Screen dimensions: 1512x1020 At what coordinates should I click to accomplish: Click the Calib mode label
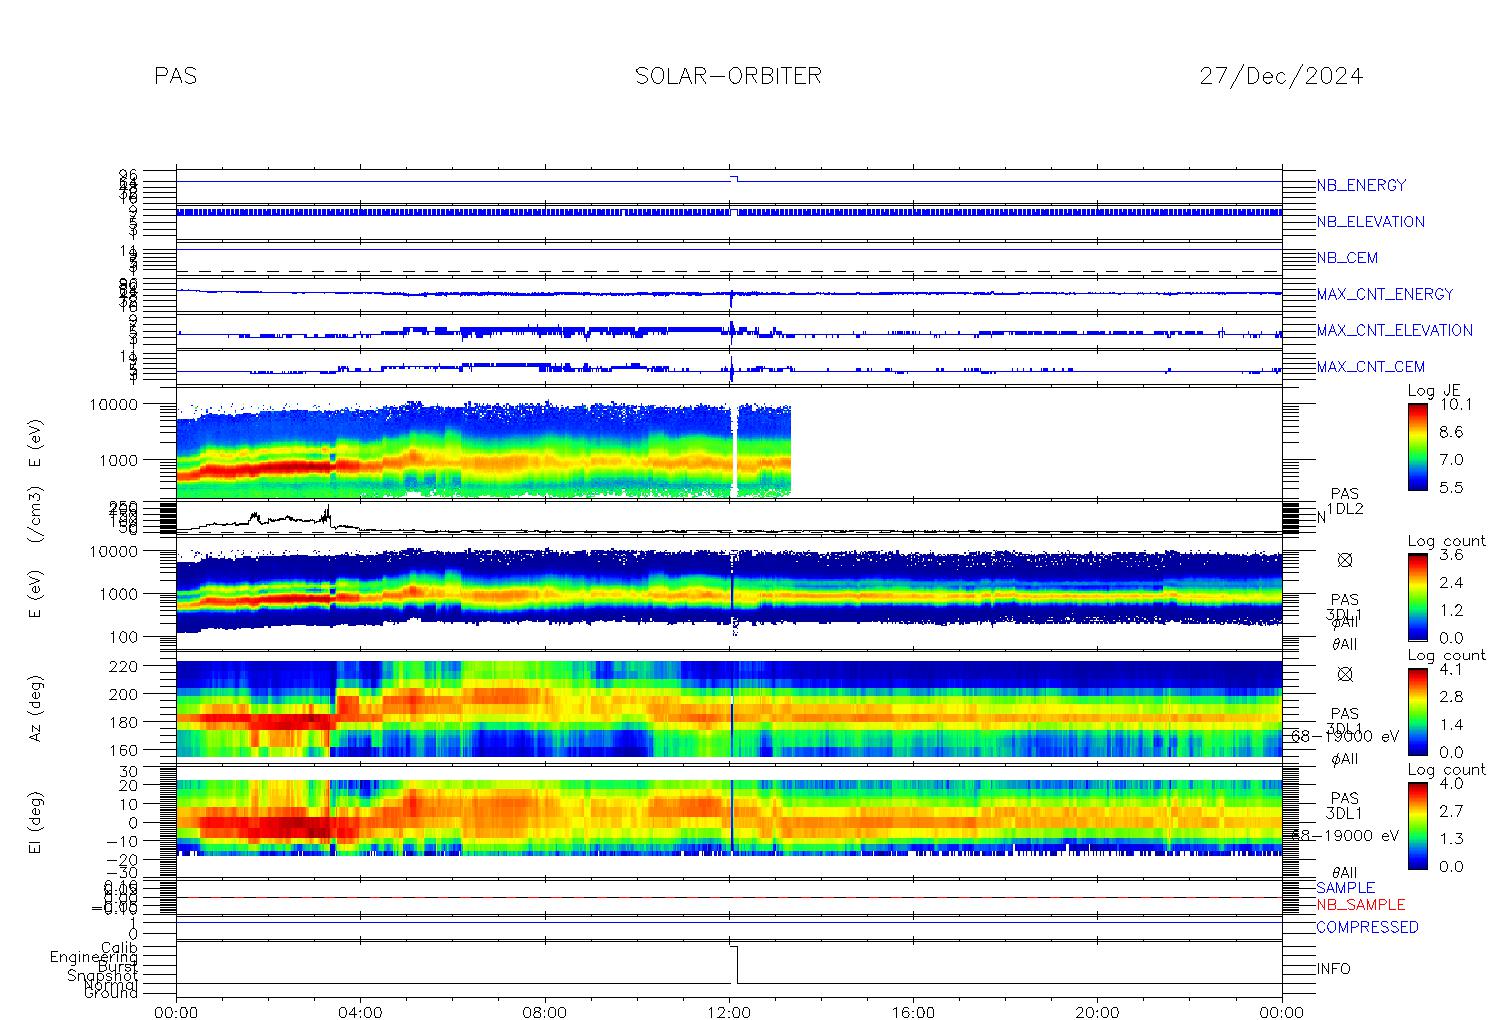[x=120, y=947]
